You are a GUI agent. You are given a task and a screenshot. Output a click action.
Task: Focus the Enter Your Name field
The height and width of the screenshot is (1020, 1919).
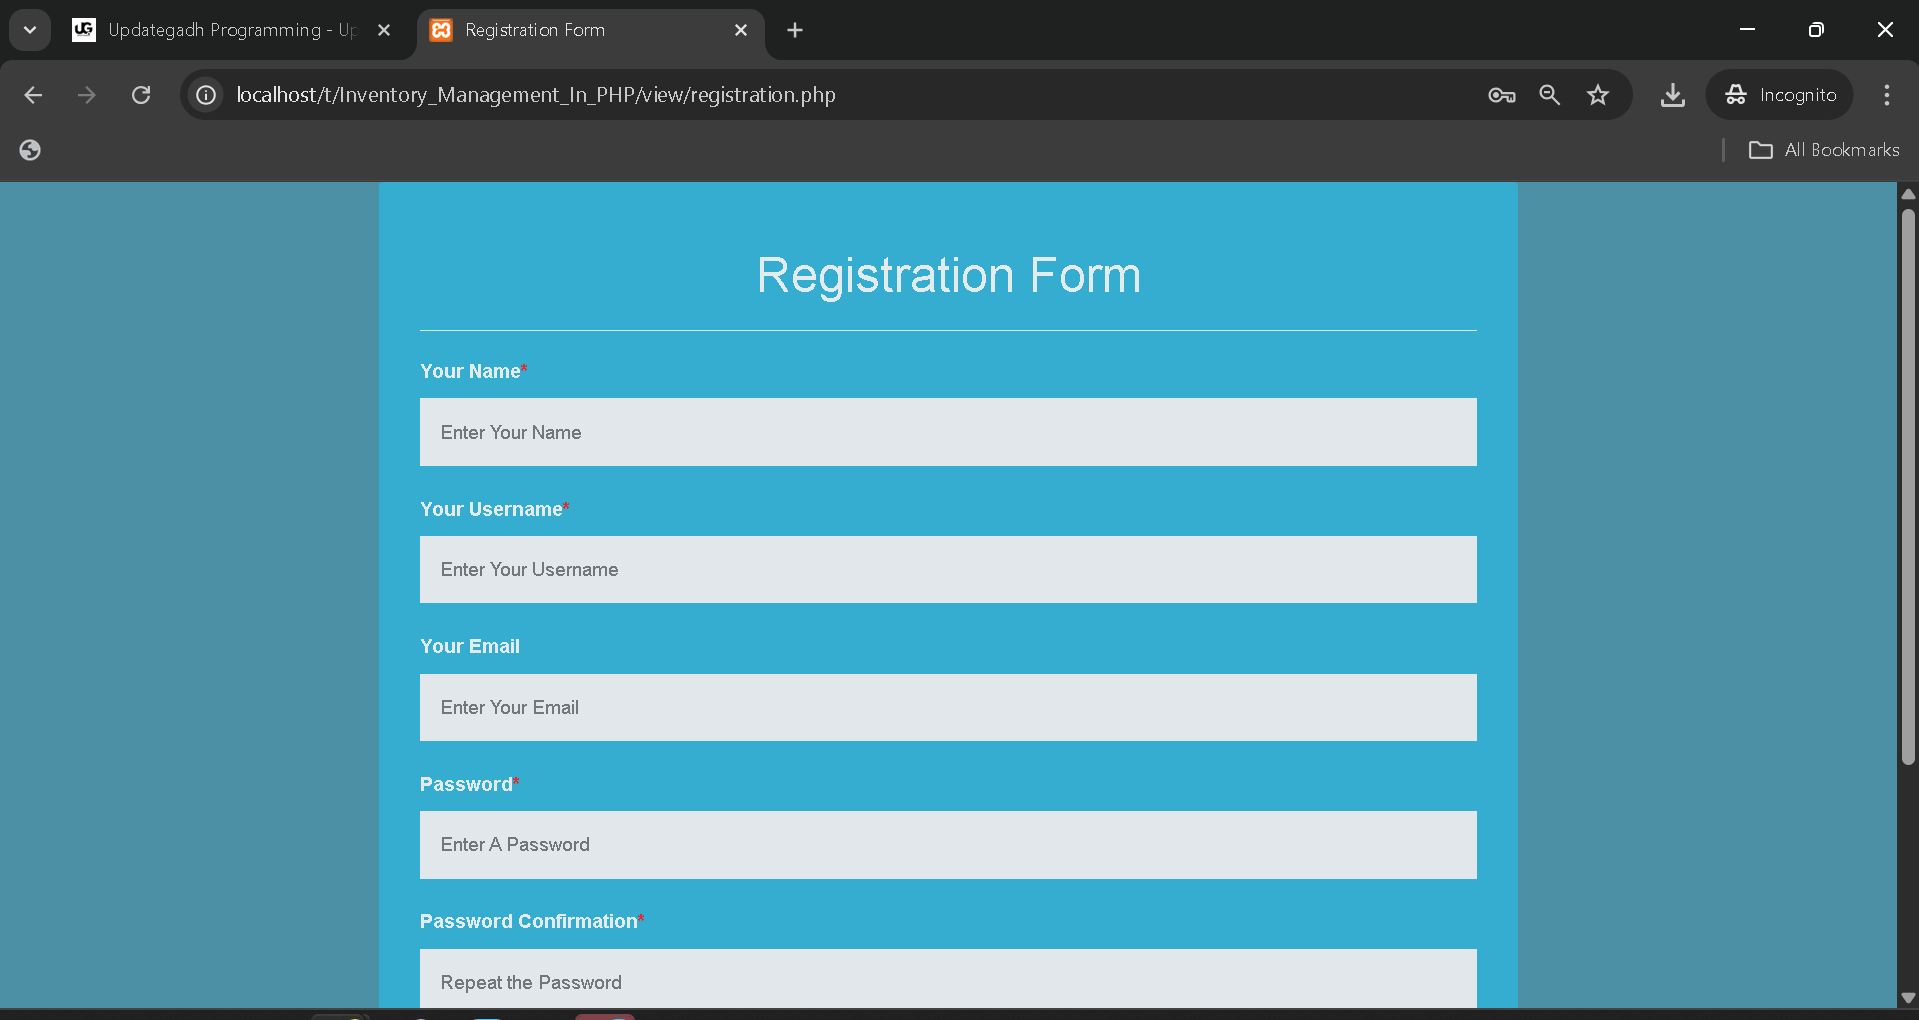point(947,432)
